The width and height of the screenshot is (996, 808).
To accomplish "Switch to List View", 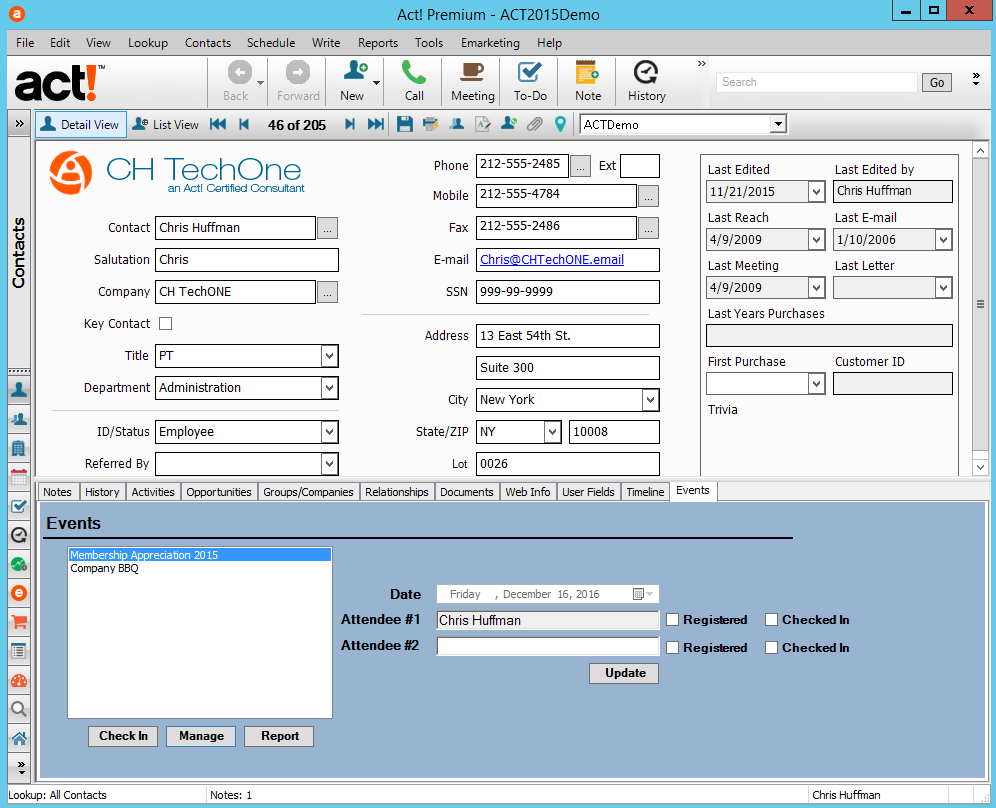I will (x=166, y=125).
